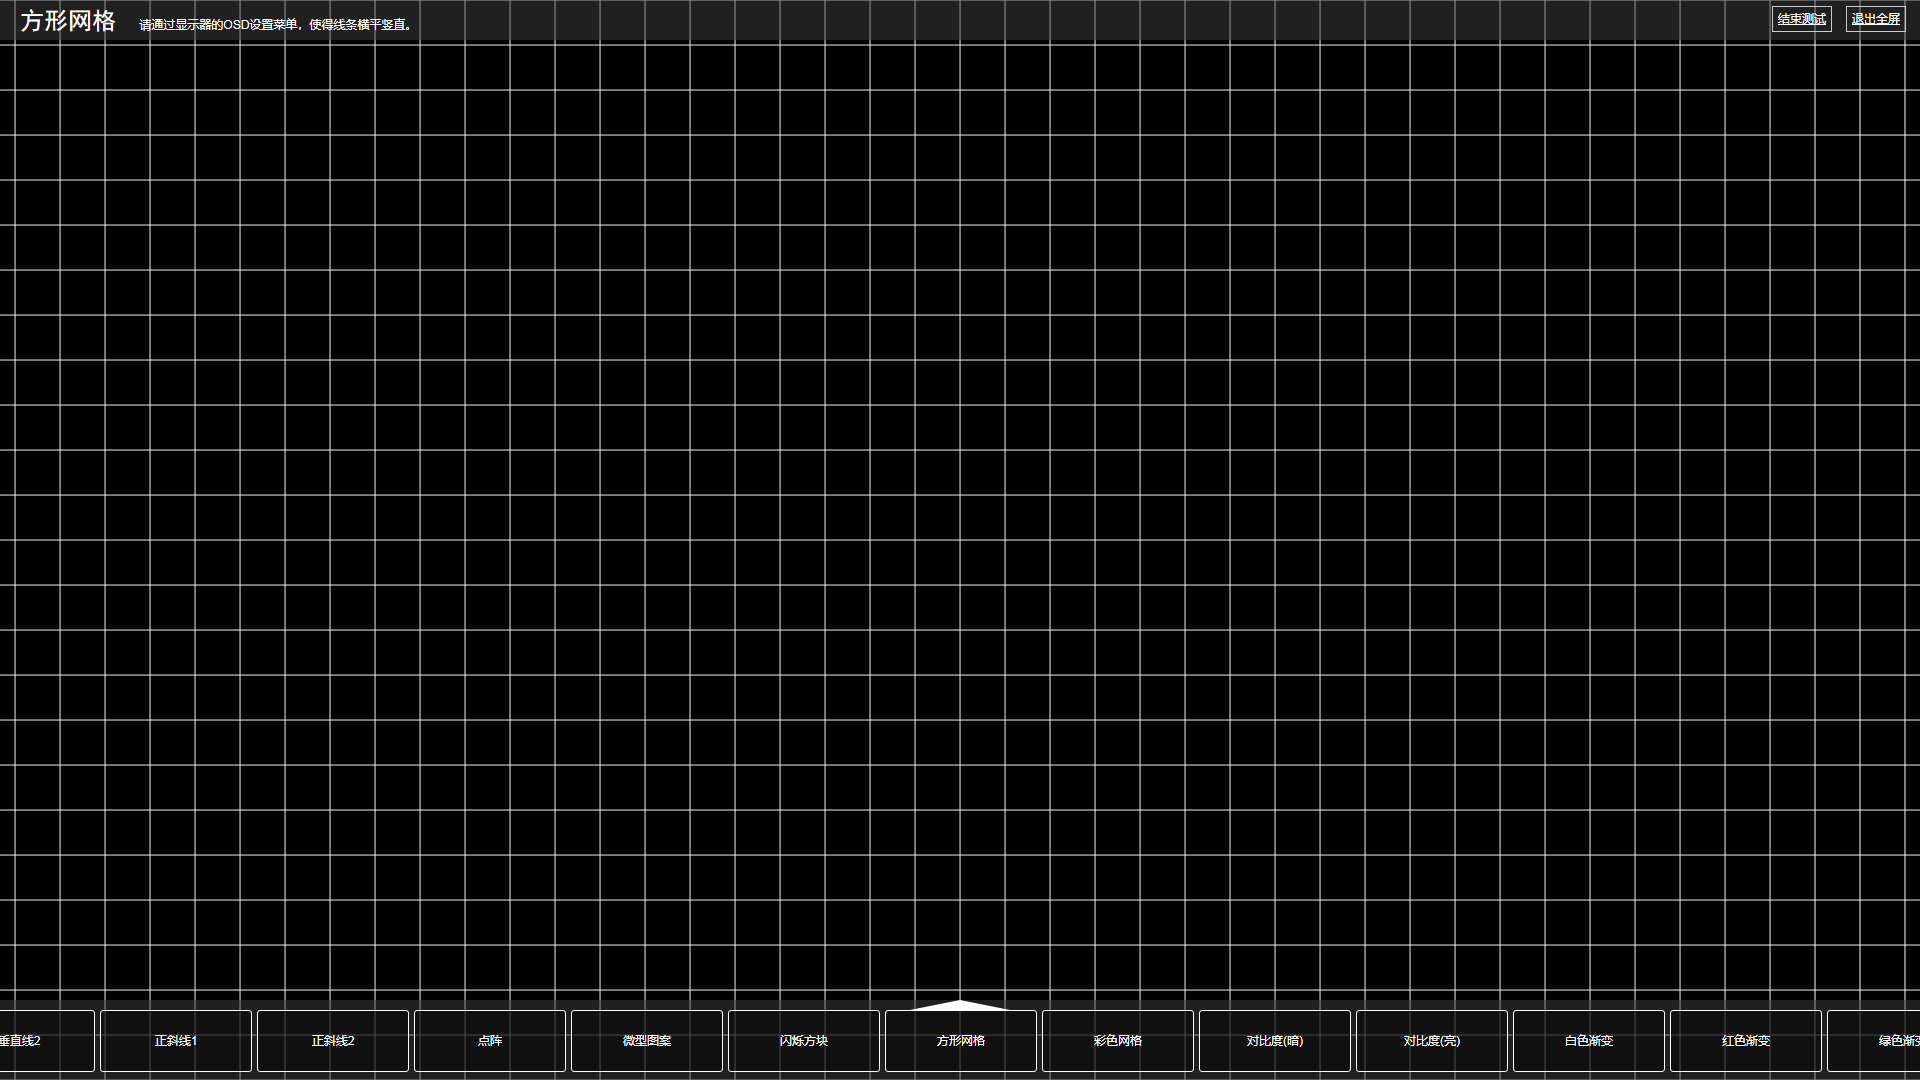Image resolution: width=1920 pixels, height=1080 pixels.
Task: Click the 退出全屏 button
Action: click(x=1875, y=19)
